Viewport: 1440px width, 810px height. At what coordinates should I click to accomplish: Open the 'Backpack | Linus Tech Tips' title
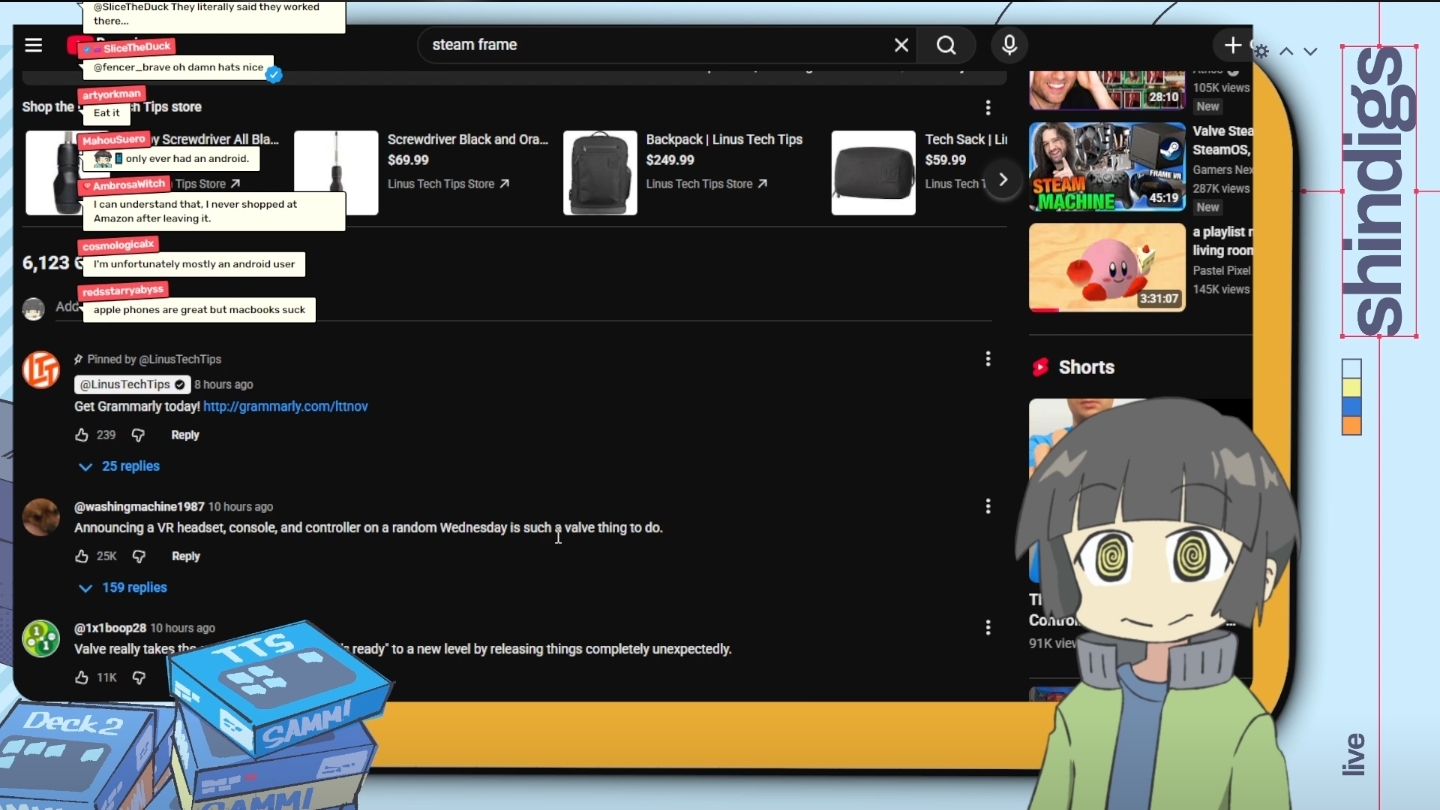click(x=724, y=139)
